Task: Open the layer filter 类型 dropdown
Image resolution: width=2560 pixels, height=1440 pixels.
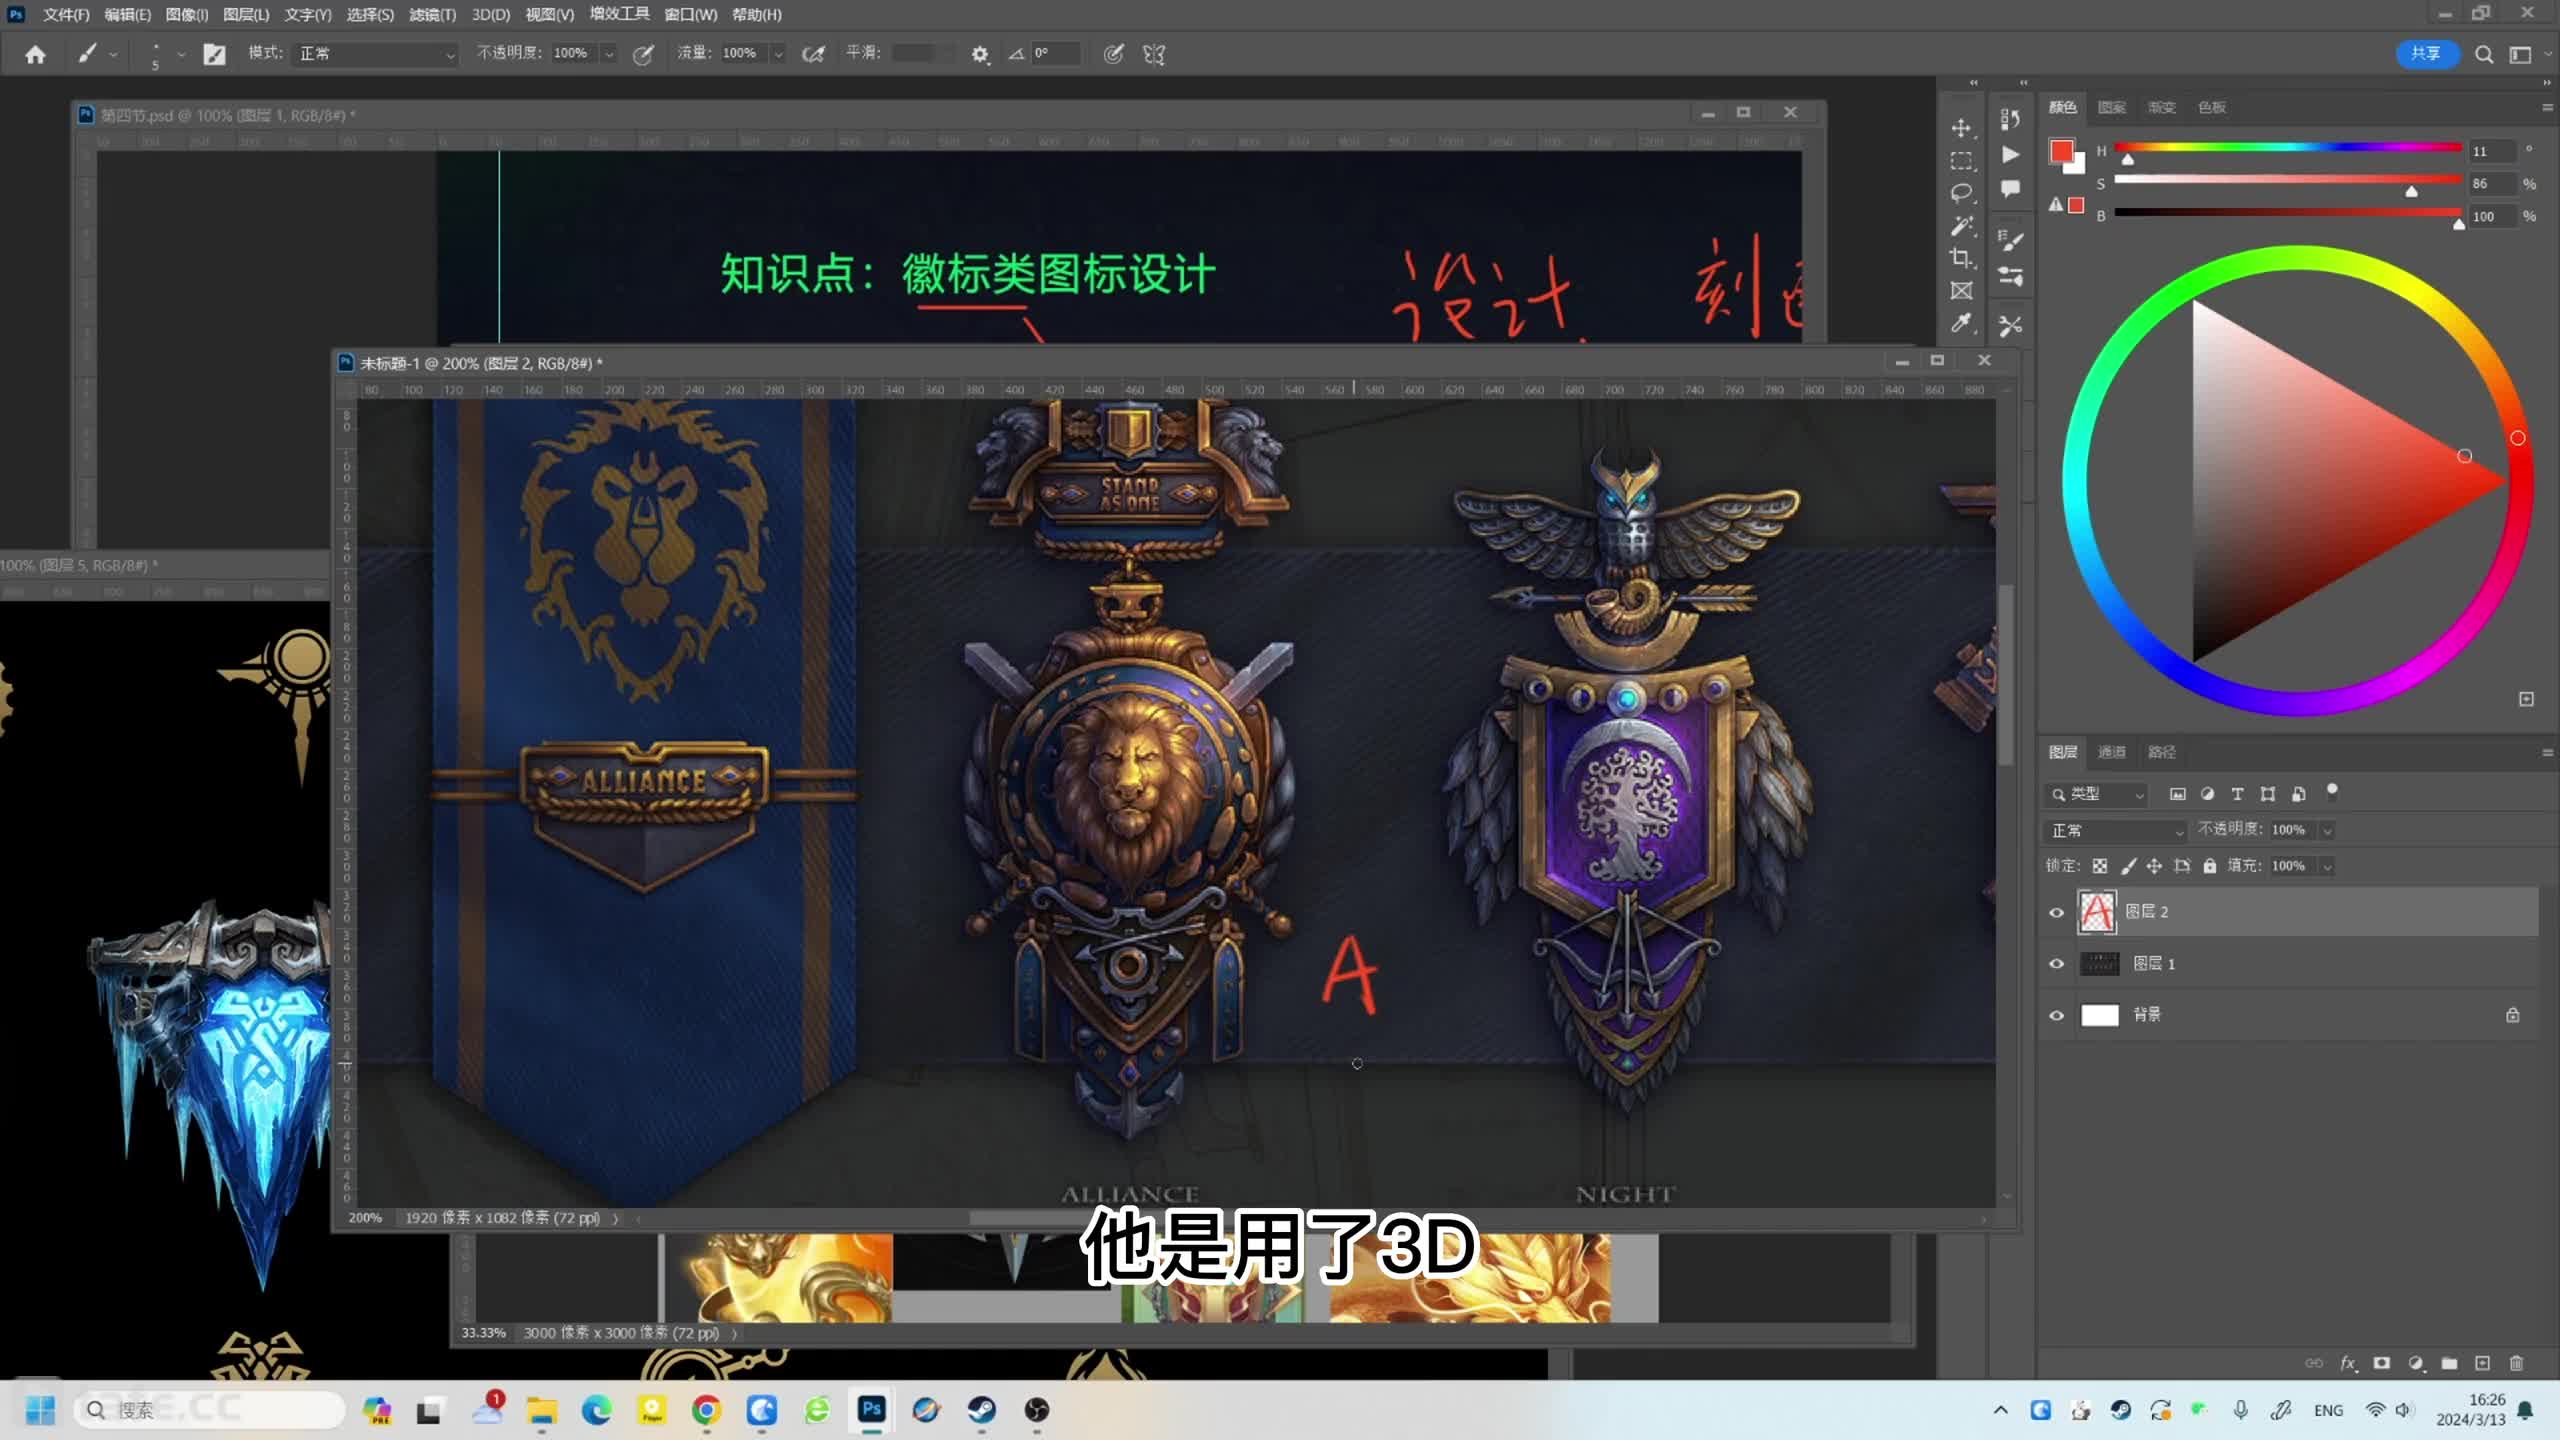Action: [2096, 794]
